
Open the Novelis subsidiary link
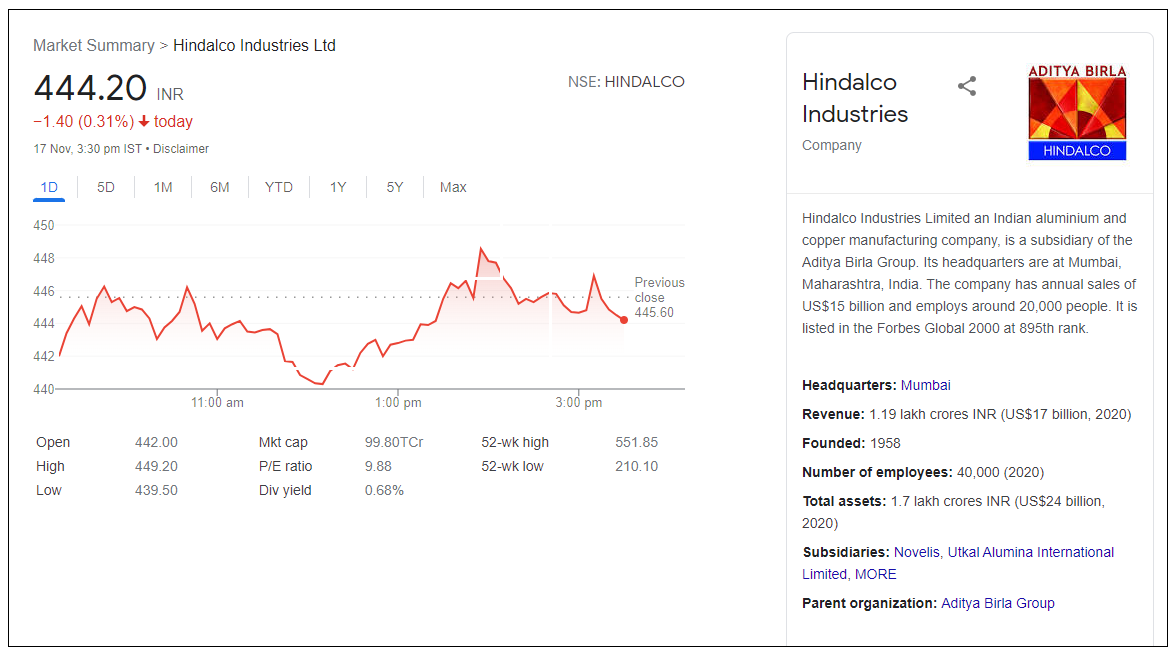pos(916,552)
